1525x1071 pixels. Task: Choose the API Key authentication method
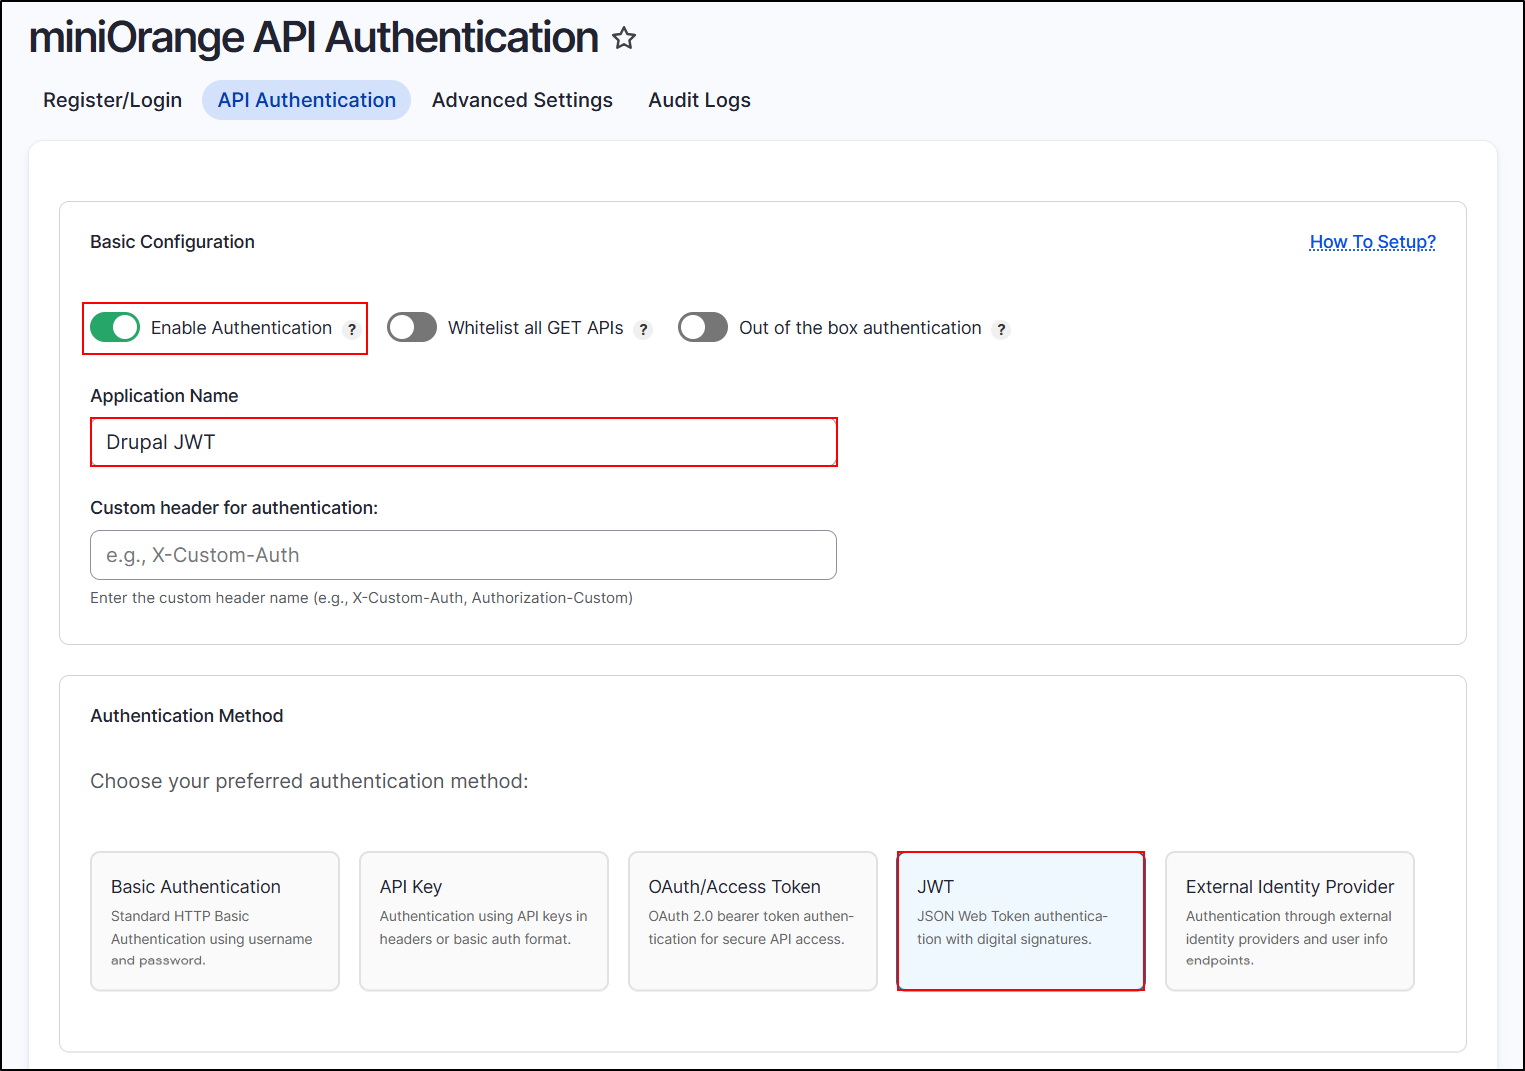tap(483, 920)
